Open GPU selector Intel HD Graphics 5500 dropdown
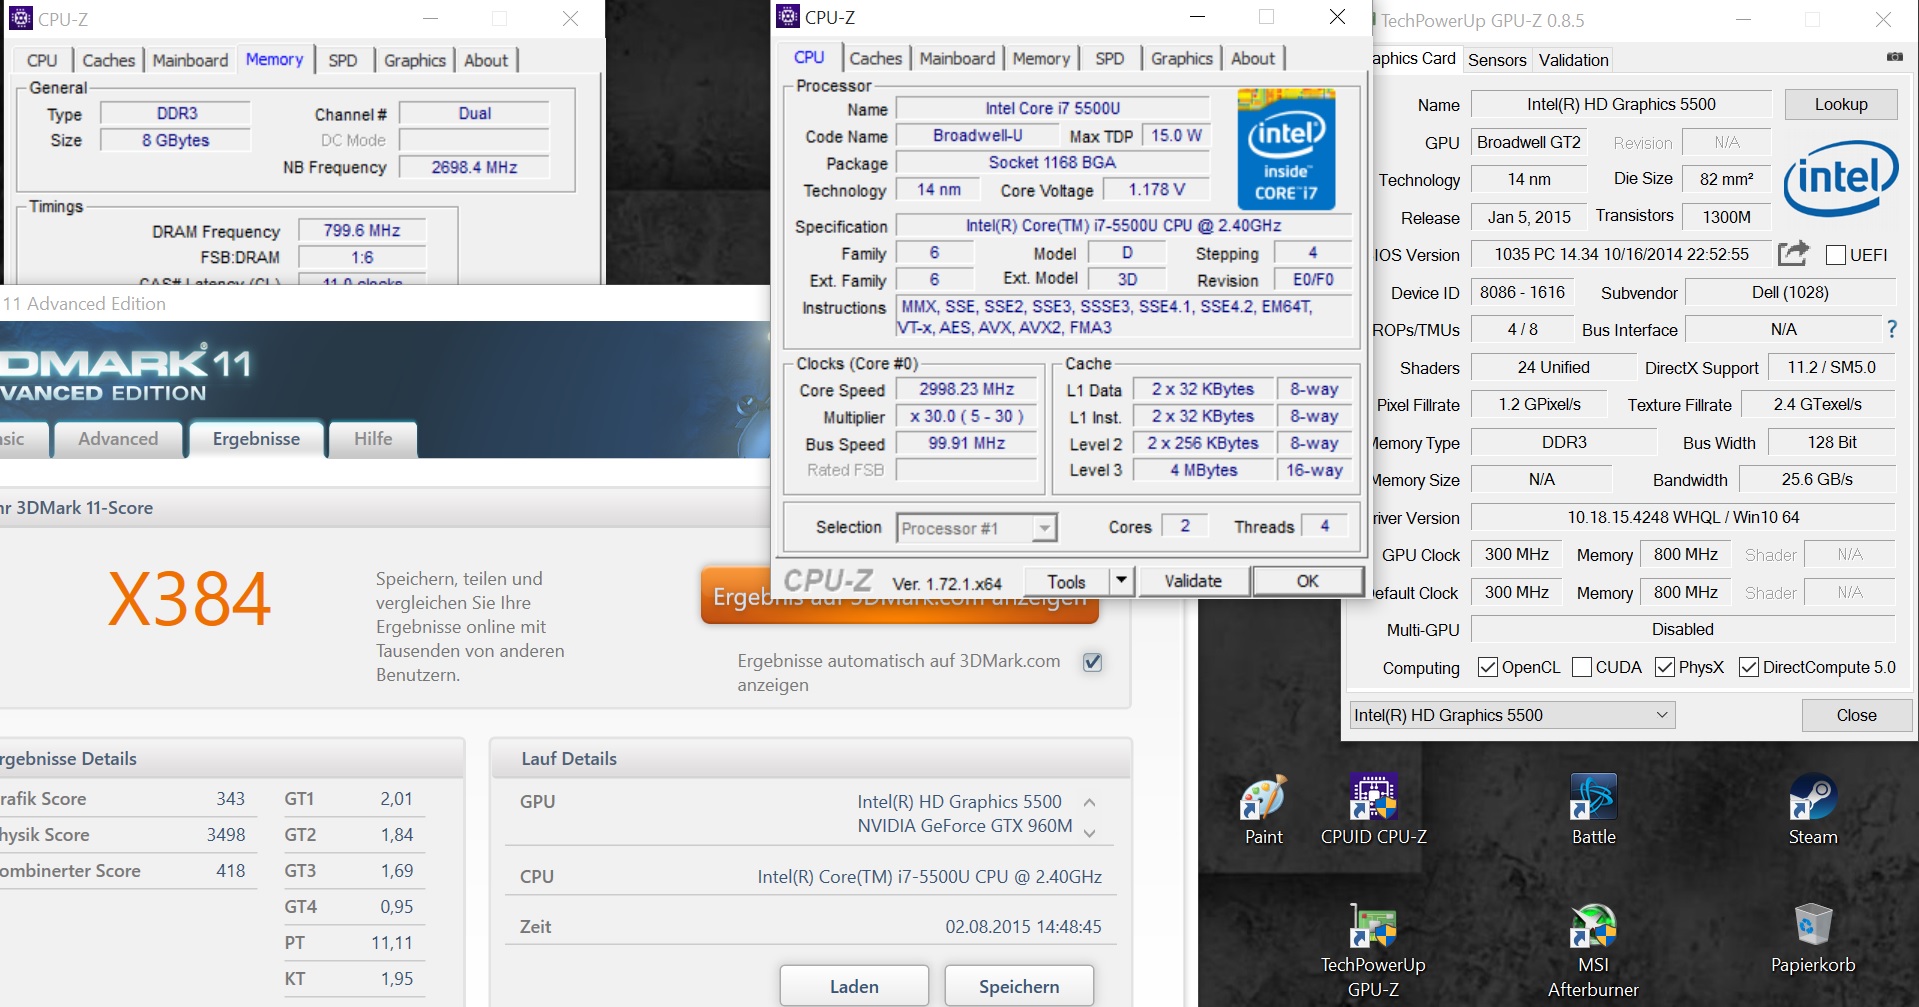 pyautogui.click(x=1512, y=715)
